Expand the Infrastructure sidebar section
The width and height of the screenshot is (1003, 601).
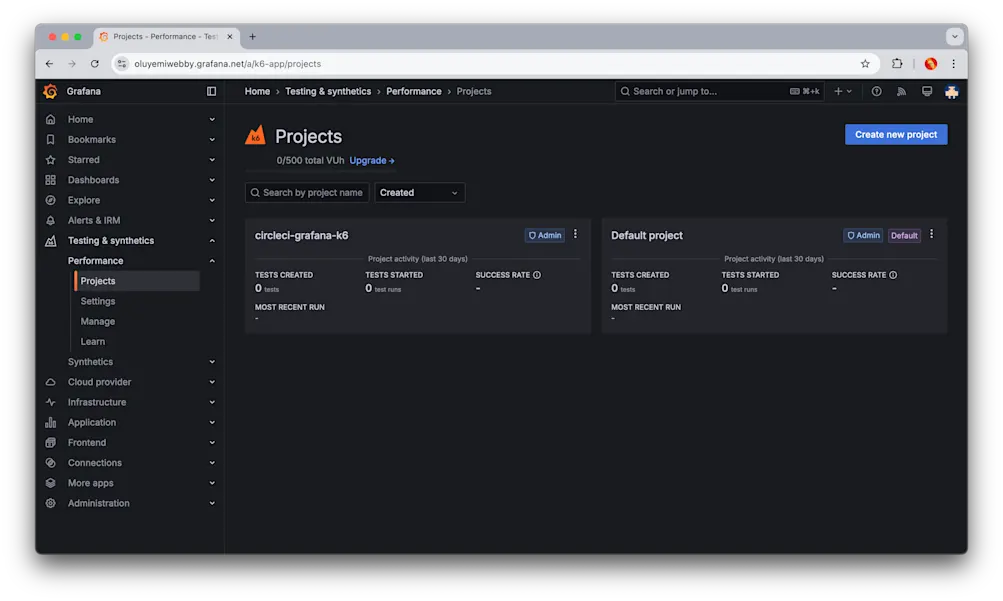pos(211,402)
